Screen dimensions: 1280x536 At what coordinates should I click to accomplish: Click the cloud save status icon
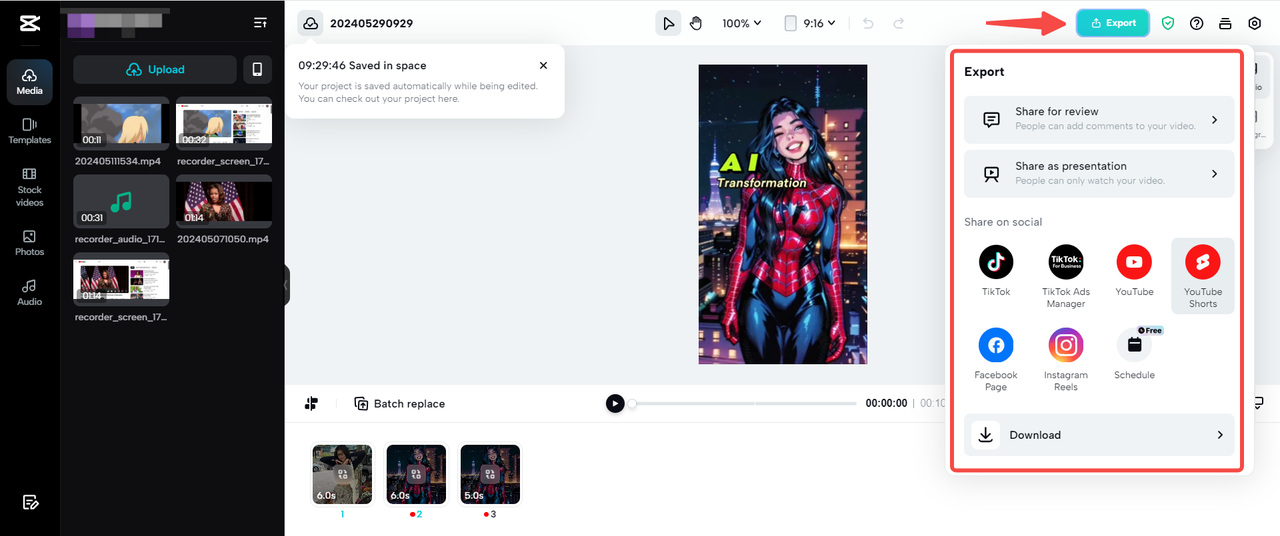(x=310, y=23)
